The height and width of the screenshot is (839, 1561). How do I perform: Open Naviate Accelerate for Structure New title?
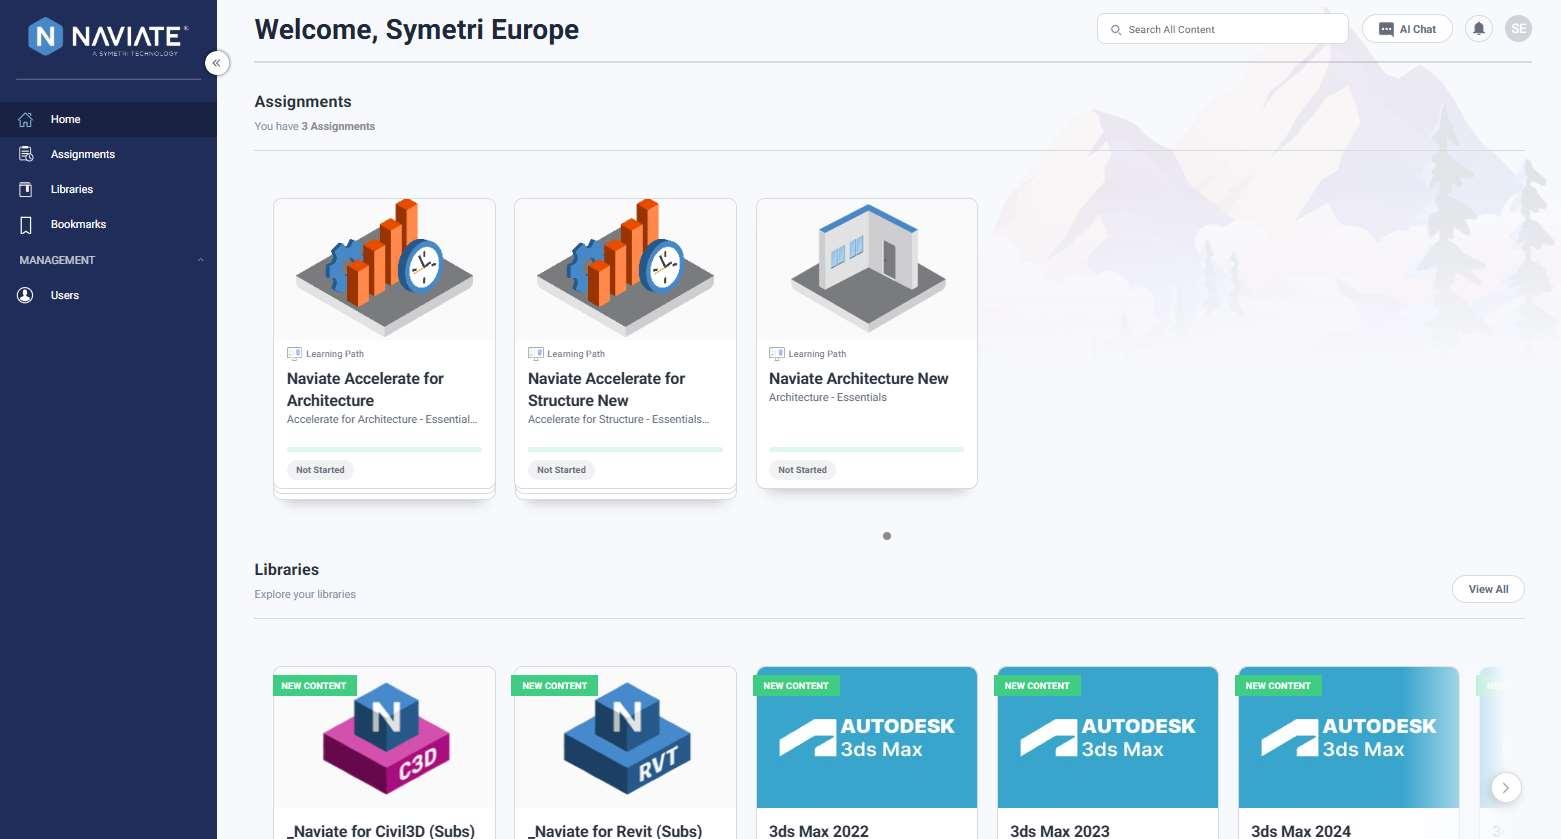coord(606,389)
